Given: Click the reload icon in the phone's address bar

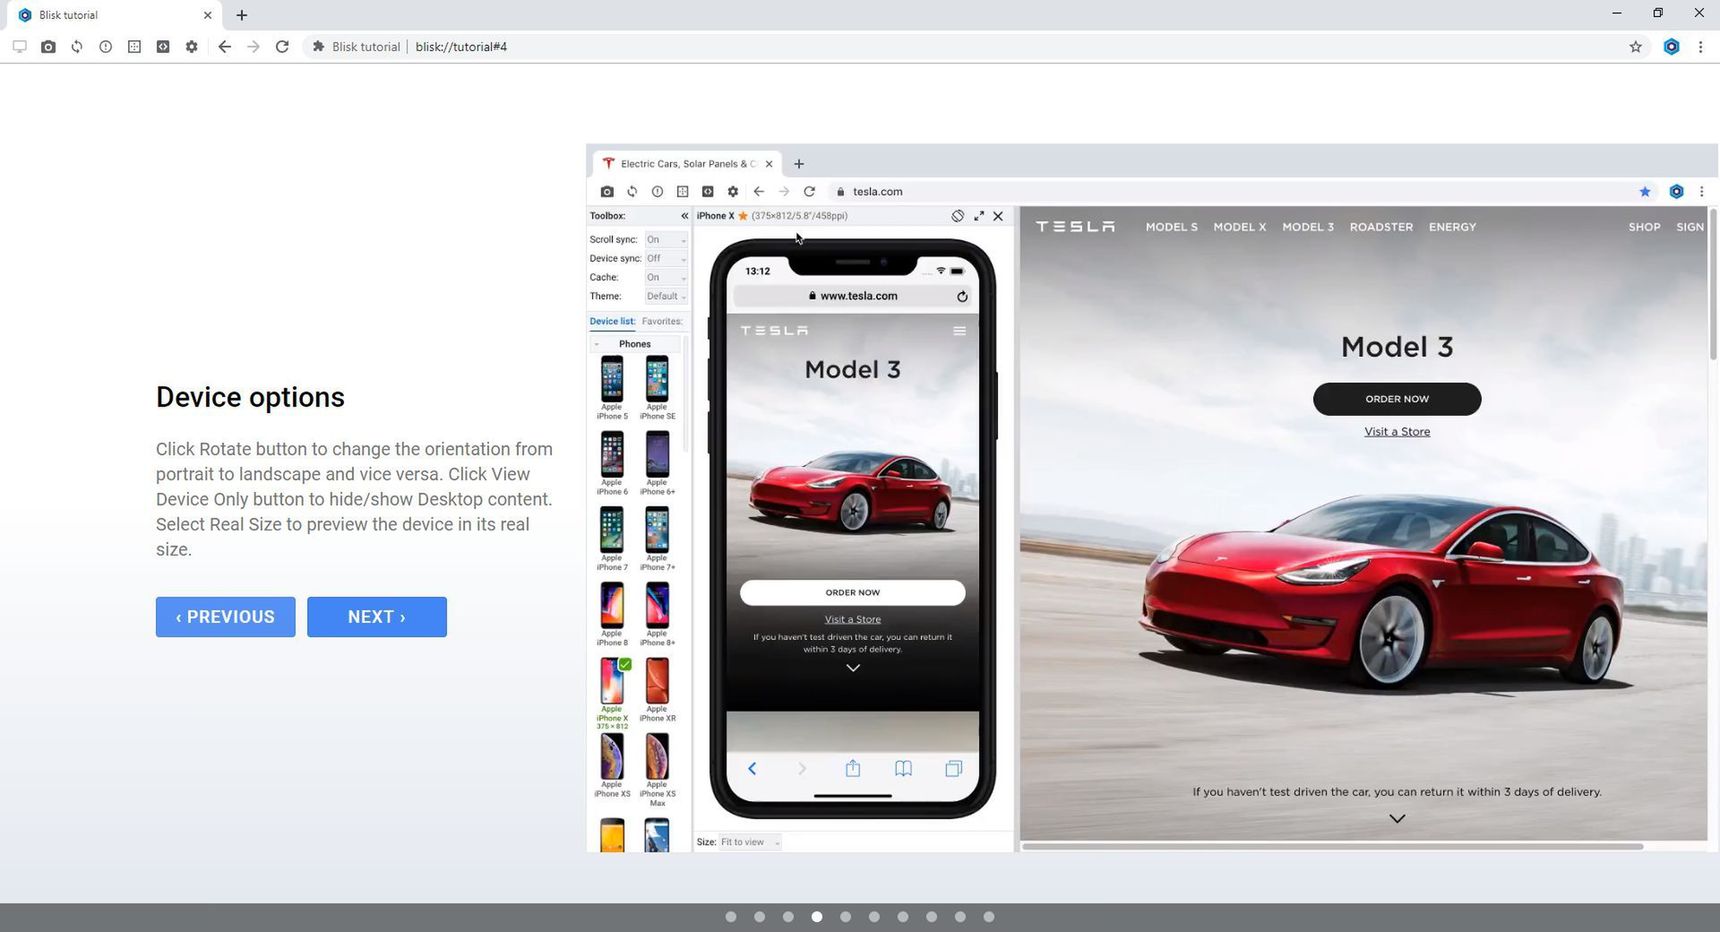Looking at the screenshot, I should click(962, 296).
